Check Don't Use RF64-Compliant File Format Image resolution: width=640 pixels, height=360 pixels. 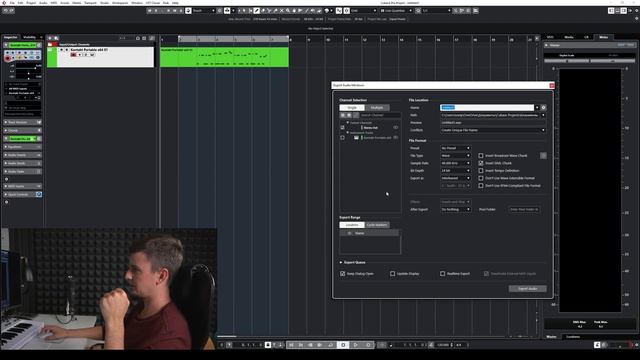[481, 185]
